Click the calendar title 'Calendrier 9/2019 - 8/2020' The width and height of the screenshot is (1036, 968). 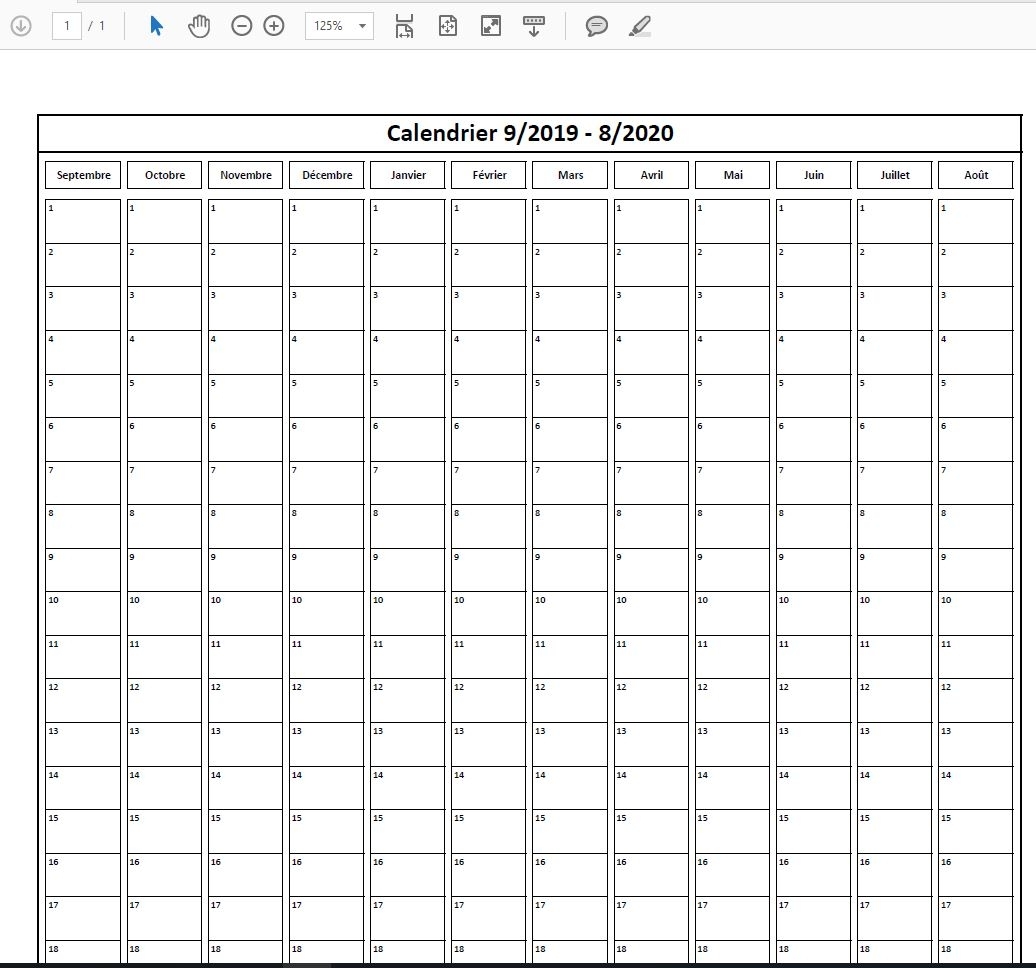(x=530, y=133)
